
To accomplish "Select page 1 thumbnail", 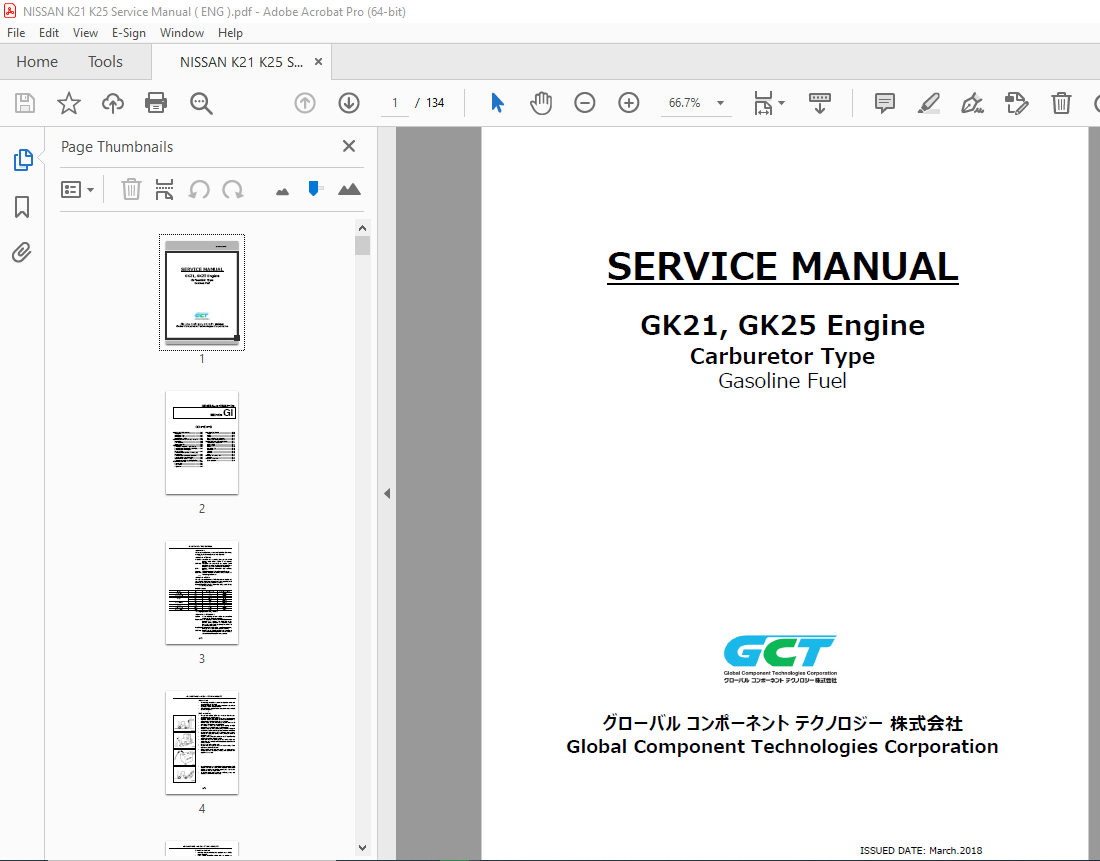I will click(202, 292).
